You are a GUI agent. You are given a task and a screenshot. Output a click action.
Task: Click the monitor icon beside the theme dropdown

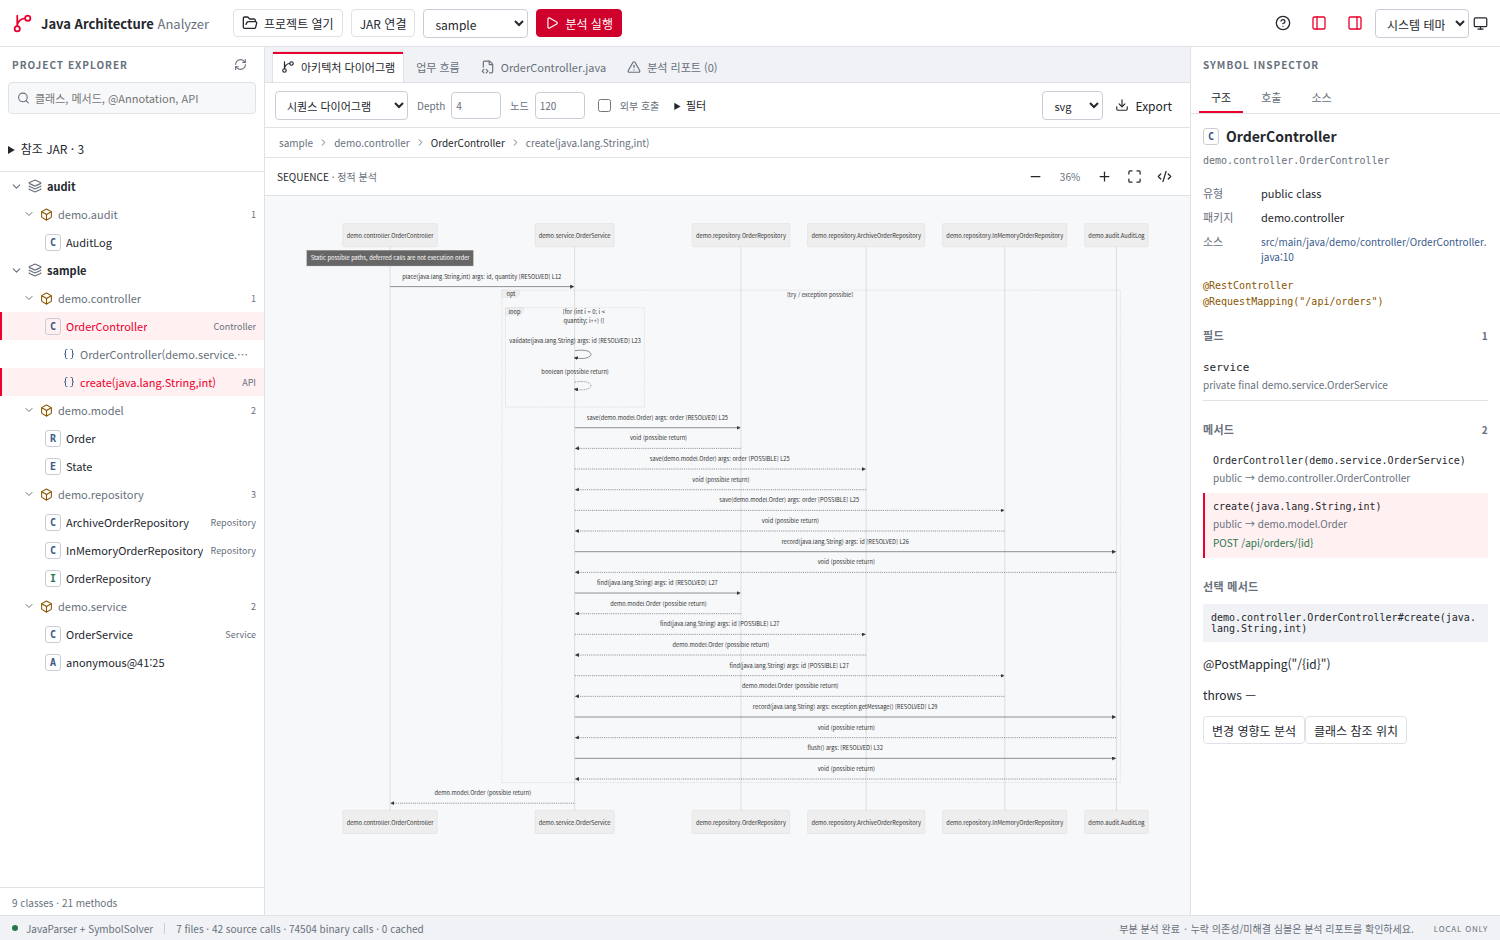point(1481,24)
